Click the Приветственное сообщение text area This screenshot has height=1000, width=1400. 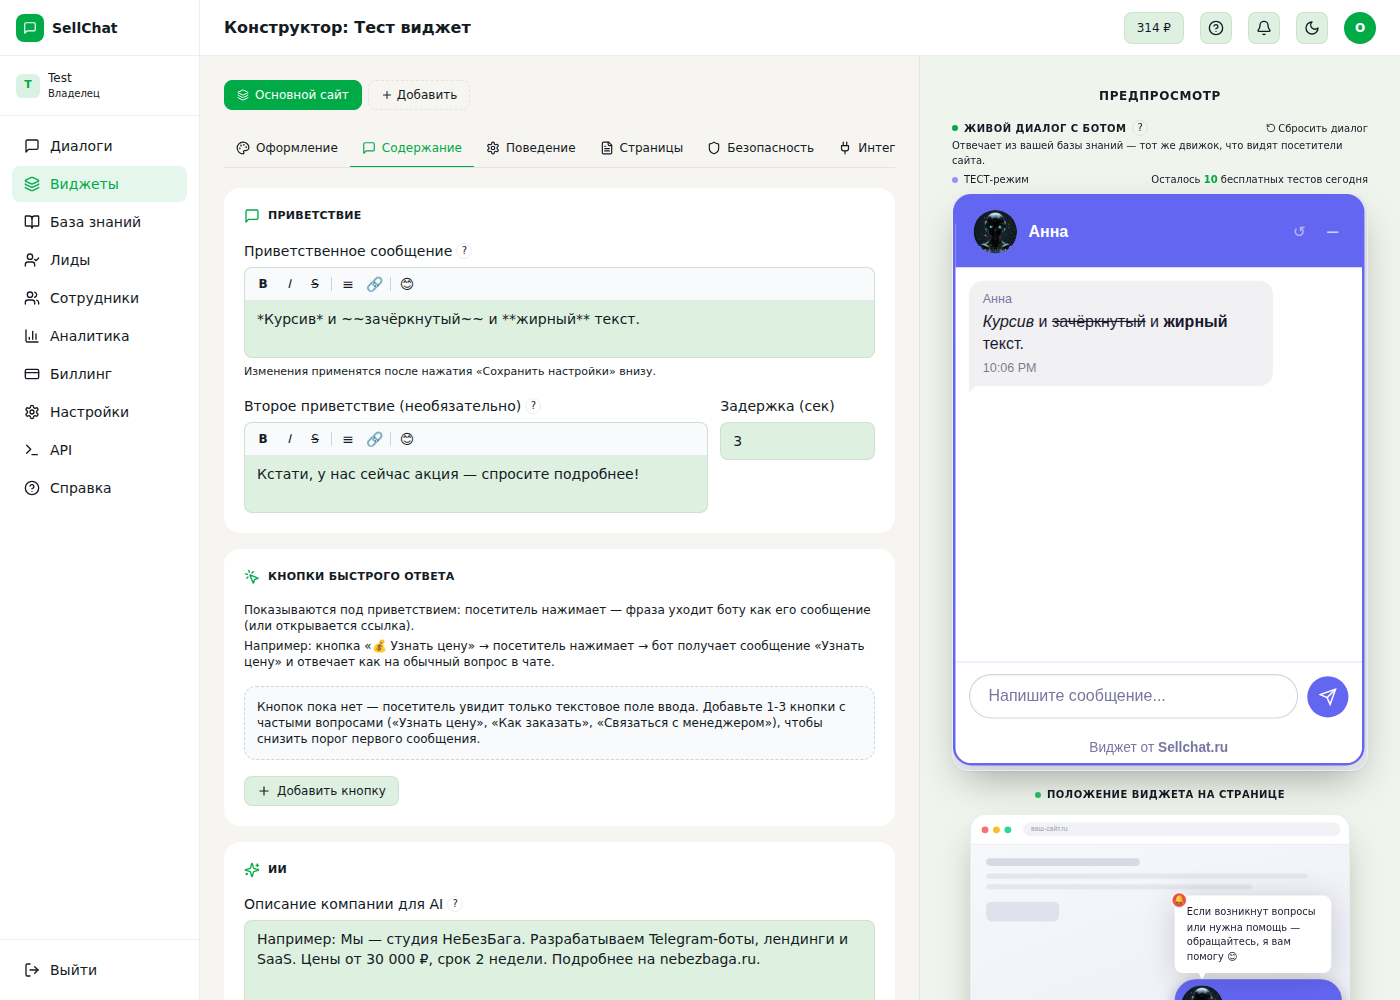[559, 329]
